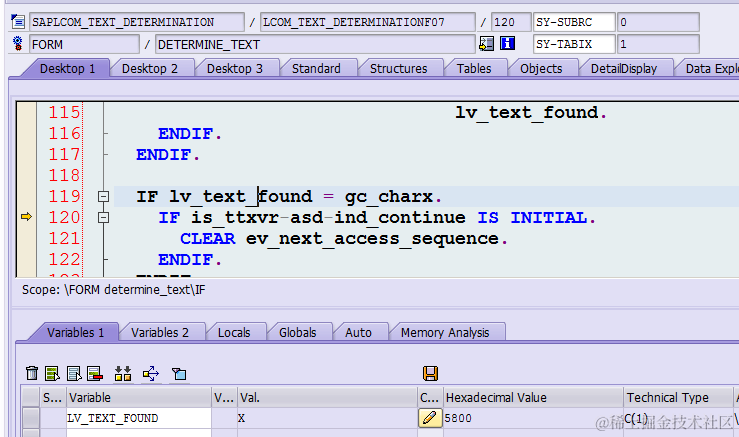This screenshot has width=739, height=437.
Task: Open the Desktop 3 tab
Action: (235, 68)
